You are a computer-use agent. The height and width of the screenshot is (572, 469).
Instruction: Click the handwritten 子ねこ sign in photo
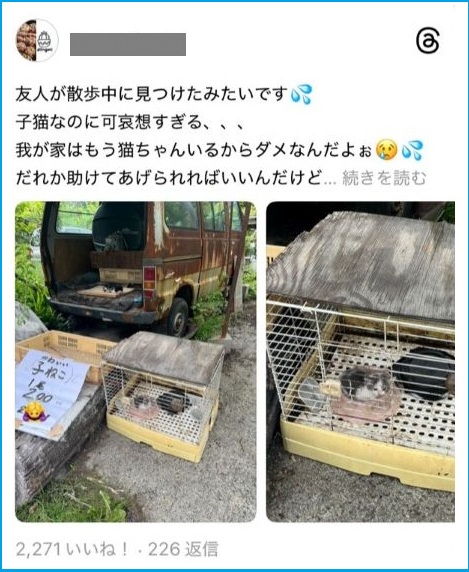(51, 394)
